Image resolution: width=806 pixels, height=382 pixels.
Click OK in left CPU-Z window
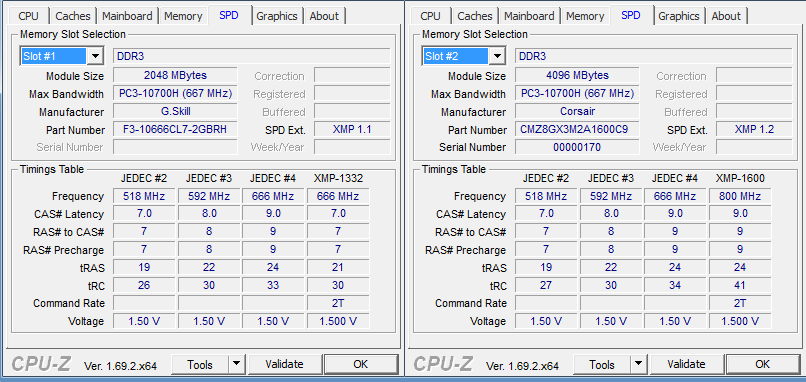(x=361, y=365)
